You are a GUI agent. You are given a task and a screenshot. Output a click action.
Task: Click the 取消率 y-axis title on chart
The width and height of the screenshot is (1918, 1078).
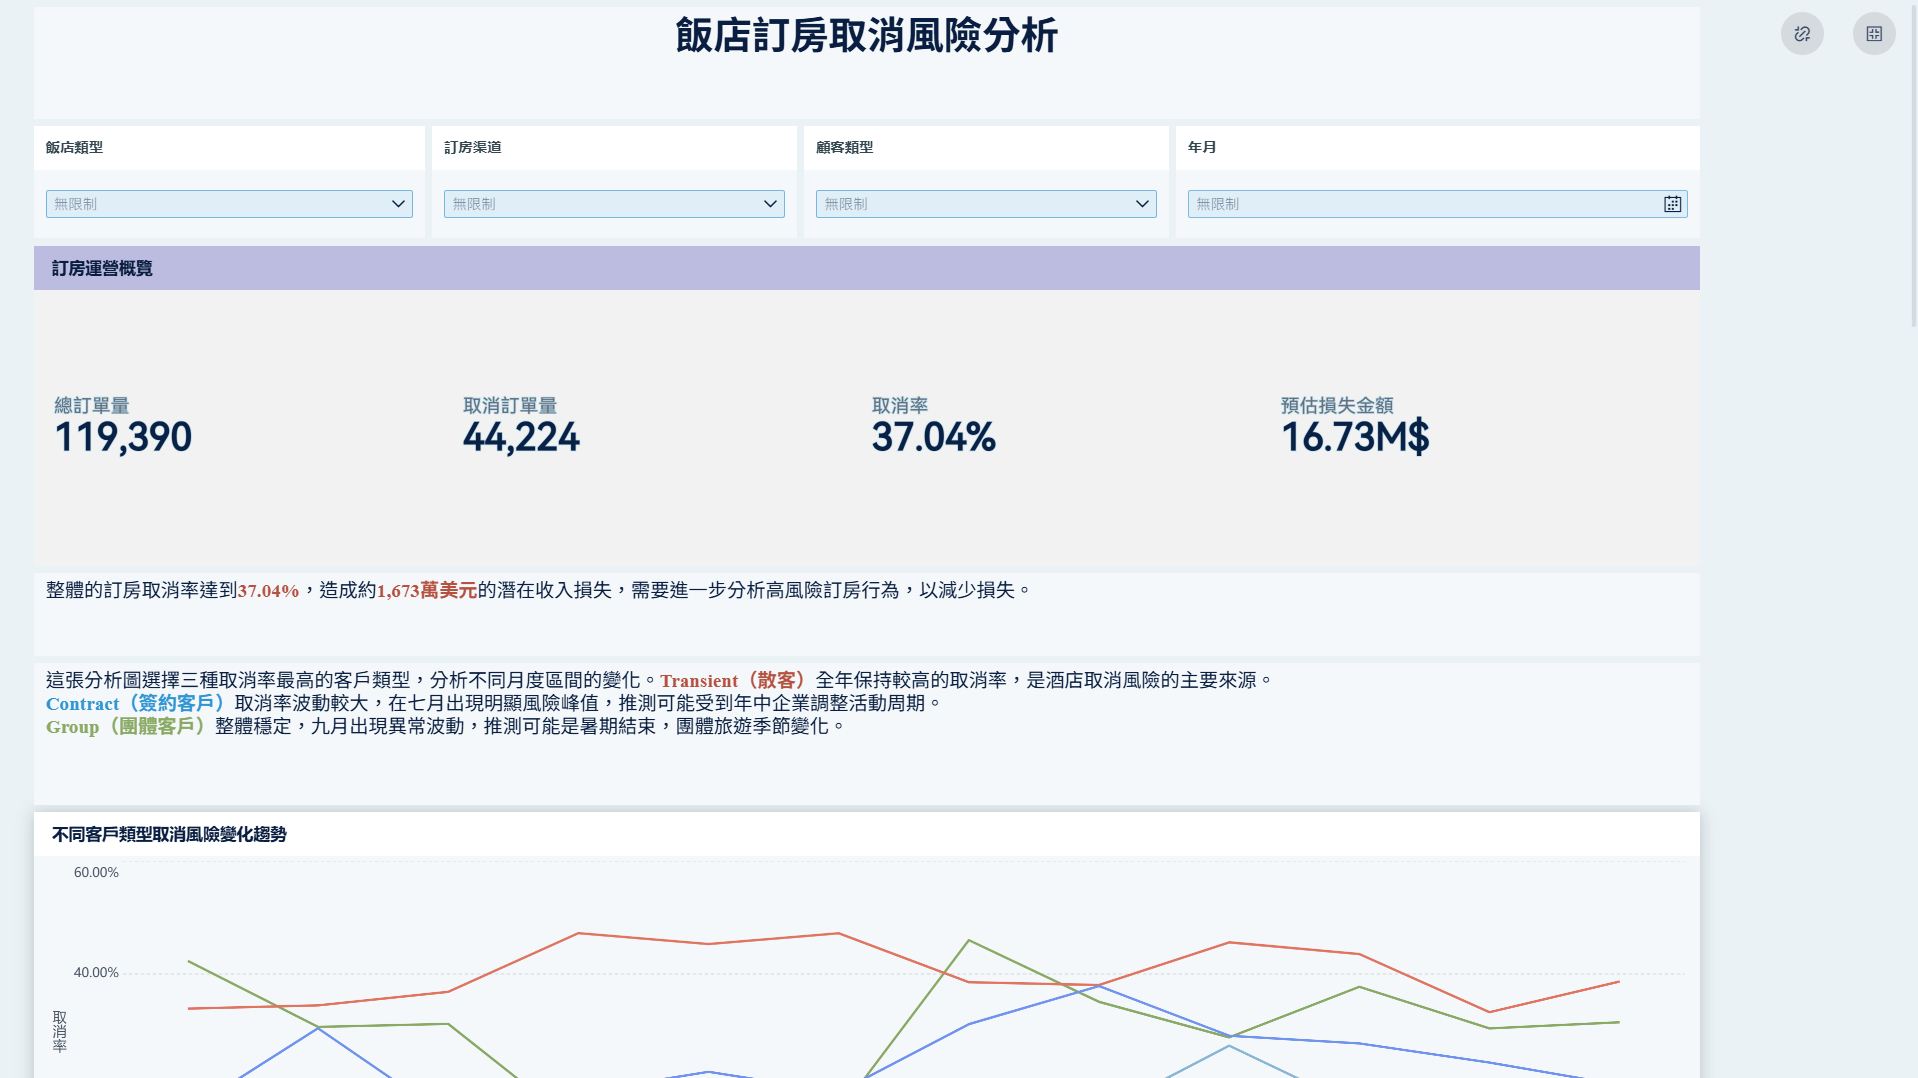pos(60,1032)
